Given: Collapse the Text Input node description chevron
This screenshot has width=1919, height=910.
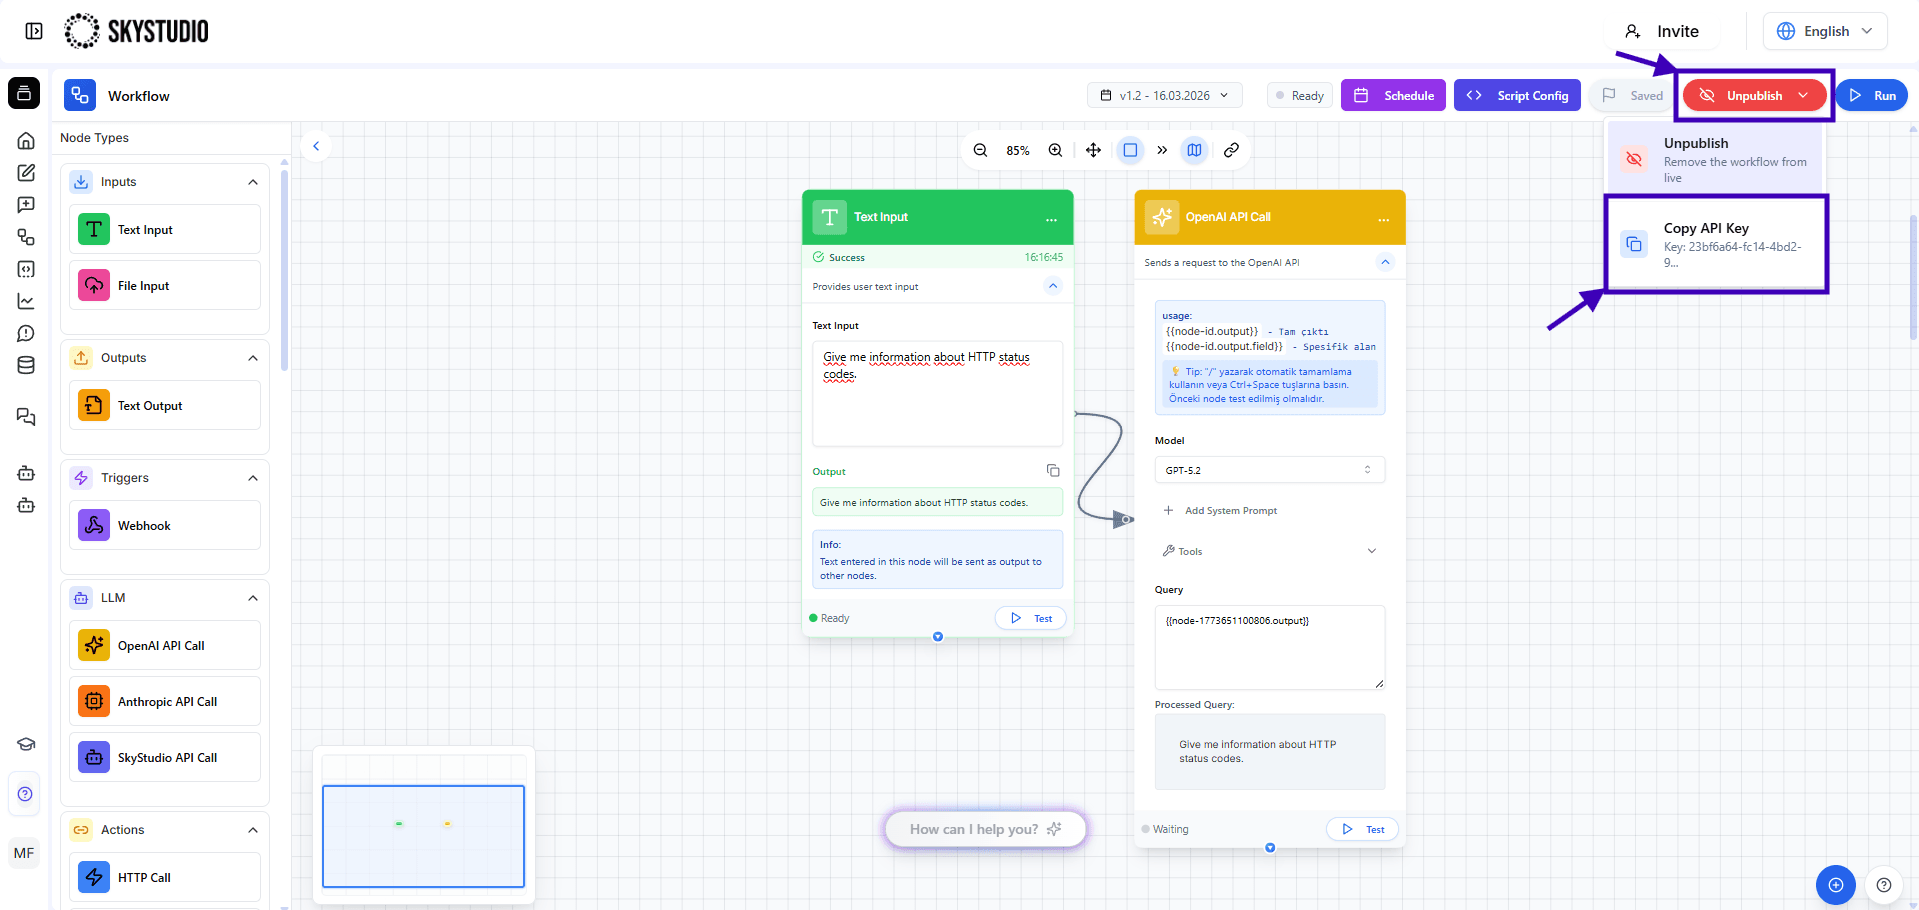Looking at the screenshot, I should pos(1053,286).
